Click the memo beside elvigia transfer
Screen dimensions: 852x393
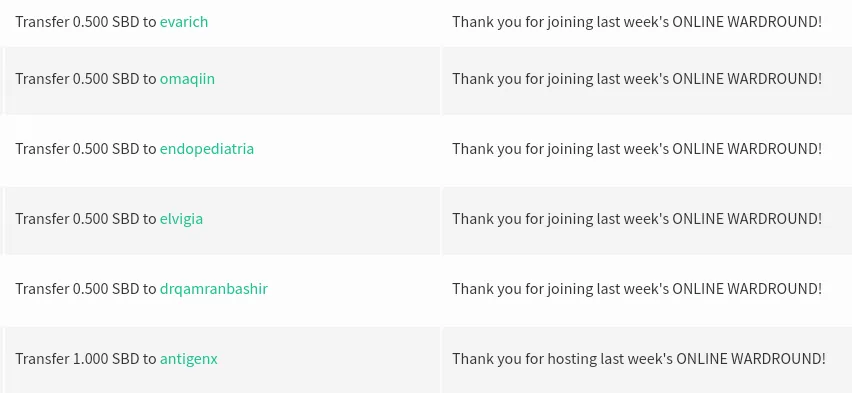637,219
